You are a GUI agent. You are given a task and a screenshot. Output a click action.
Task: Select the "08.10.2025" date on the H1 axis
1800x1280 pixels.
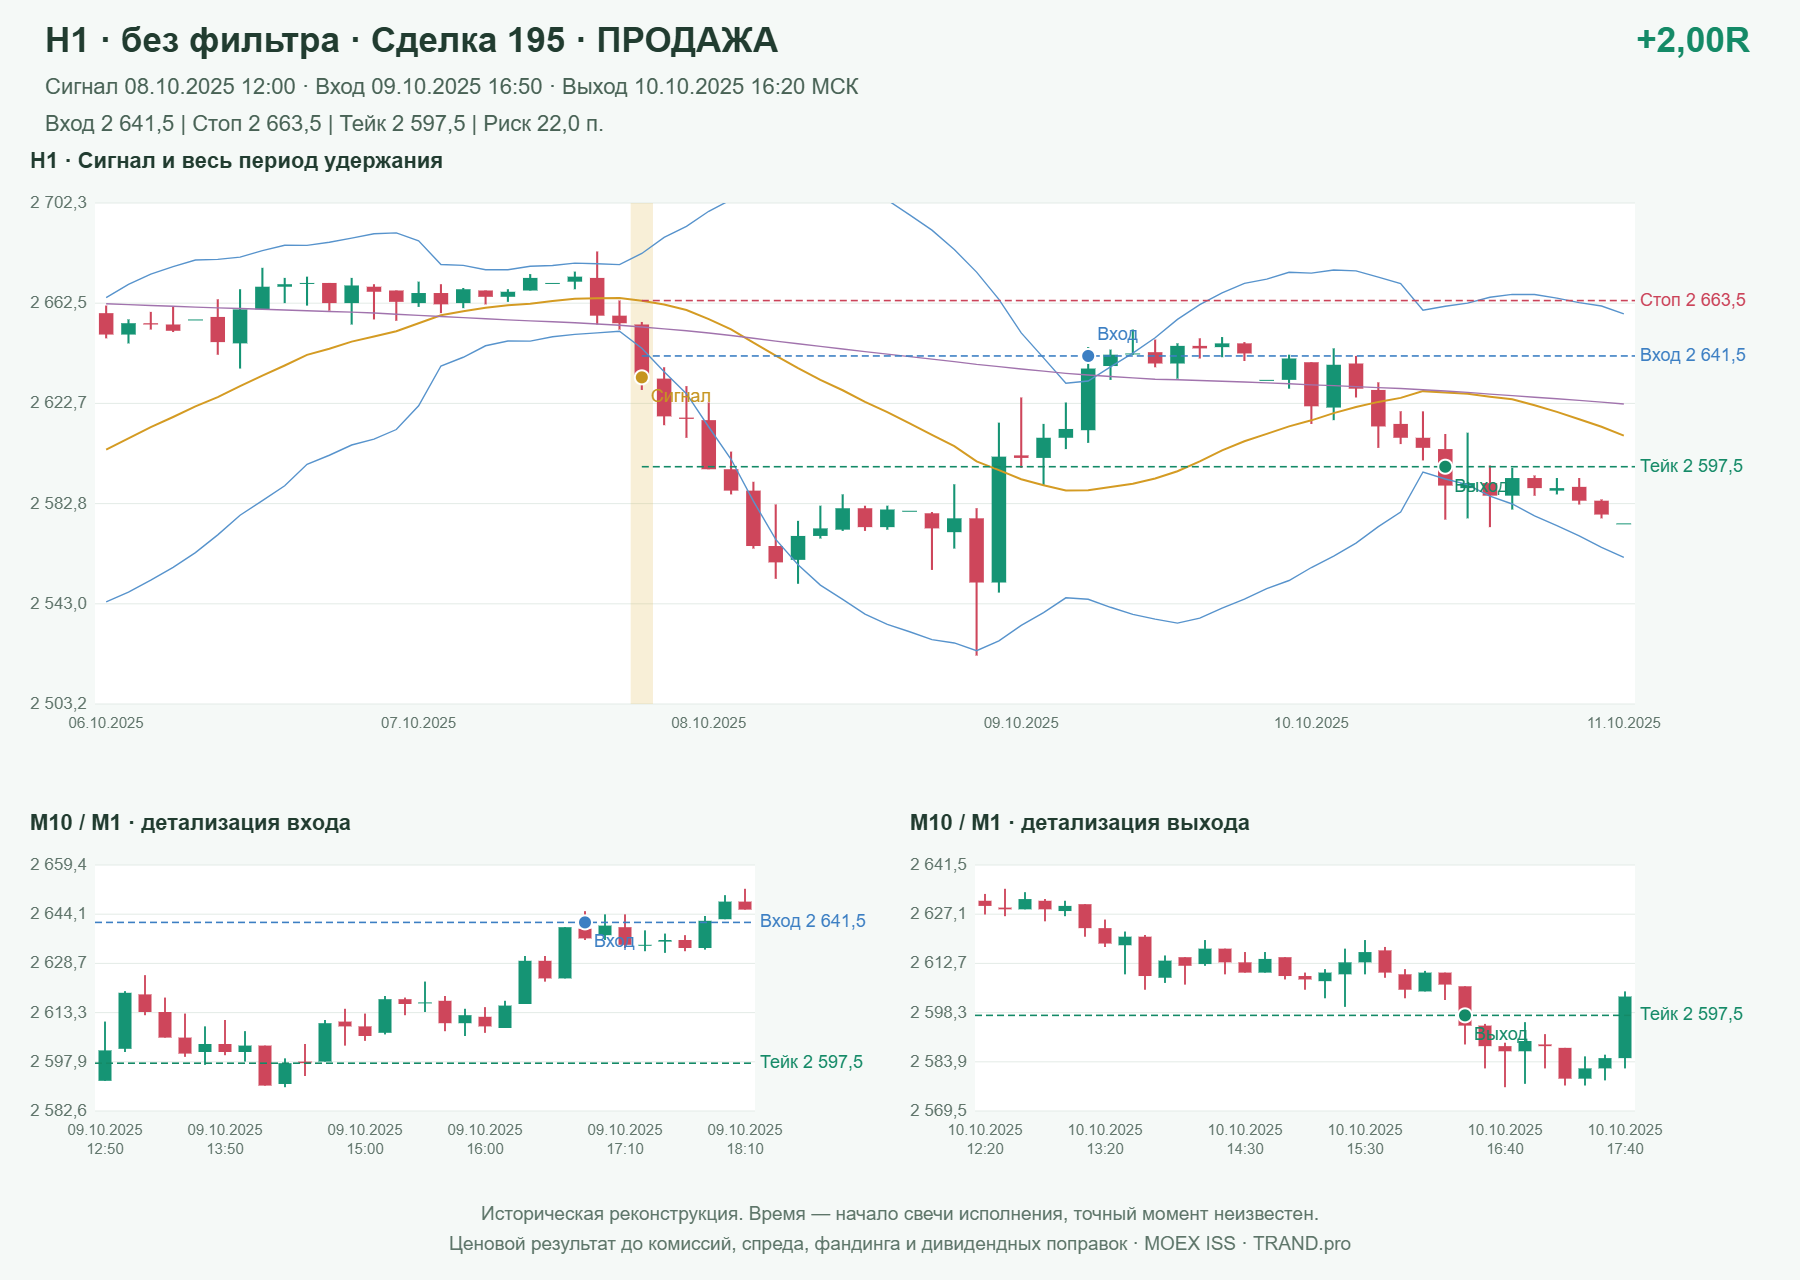pyautogui.click(x=709, y=723)
